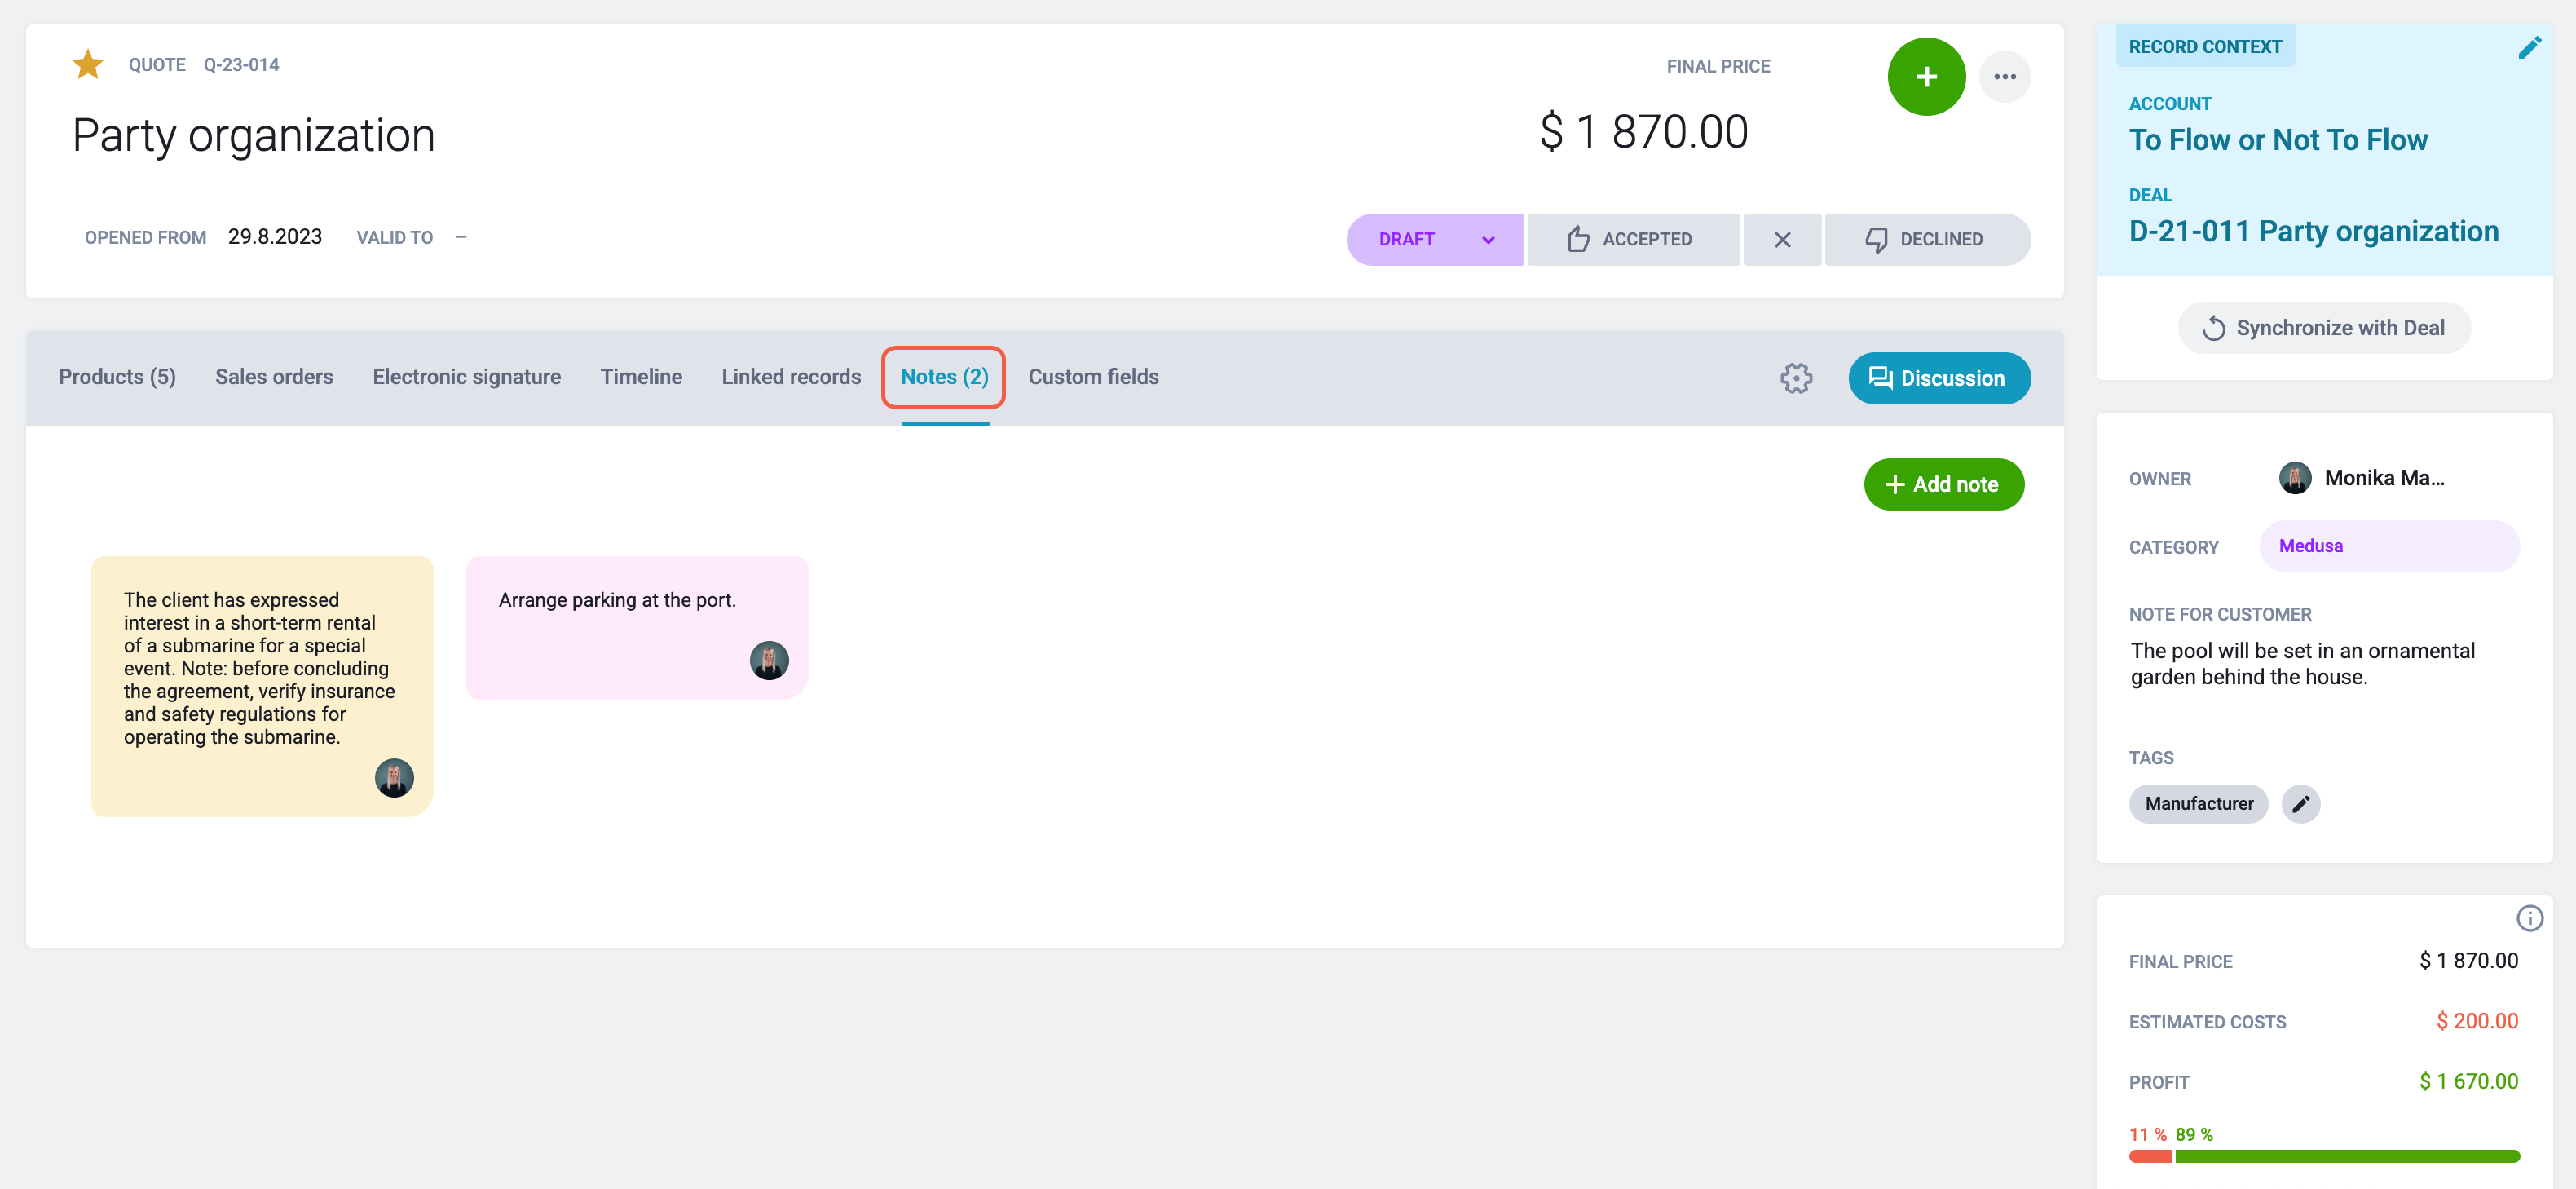Click the info icon above final price
This screenshot has width=2576, height=1189.
click(2529, 918)
